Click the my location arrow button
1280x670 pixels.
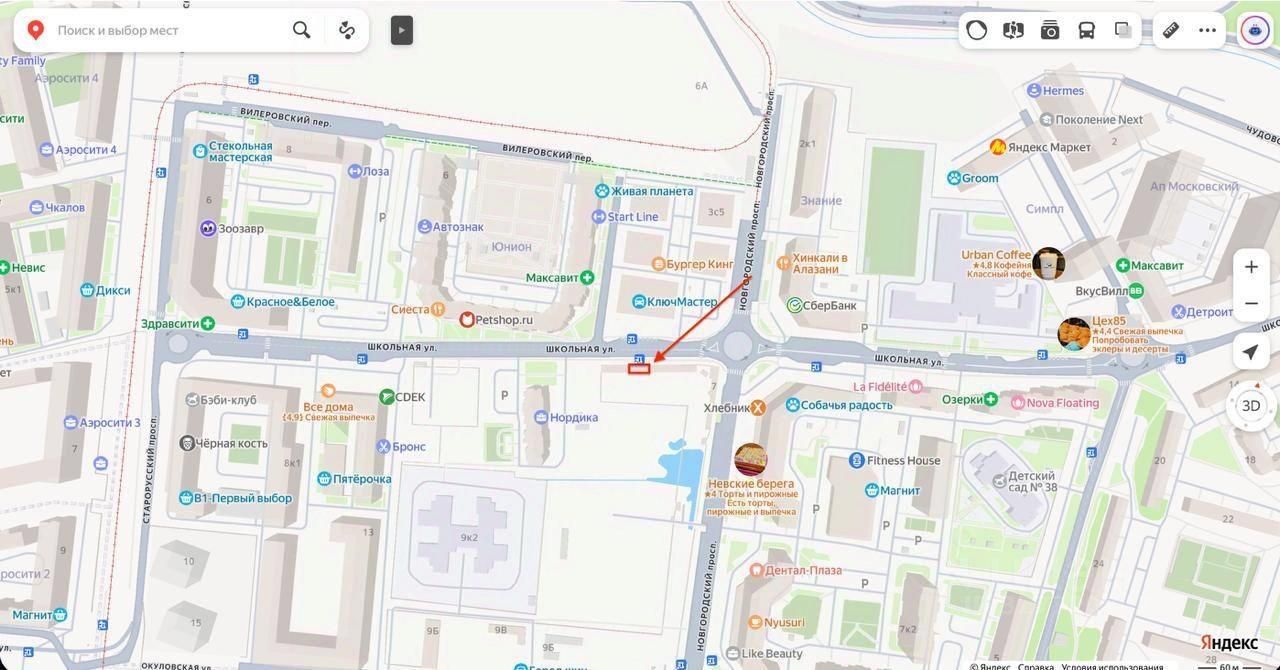pos(1251,352)
